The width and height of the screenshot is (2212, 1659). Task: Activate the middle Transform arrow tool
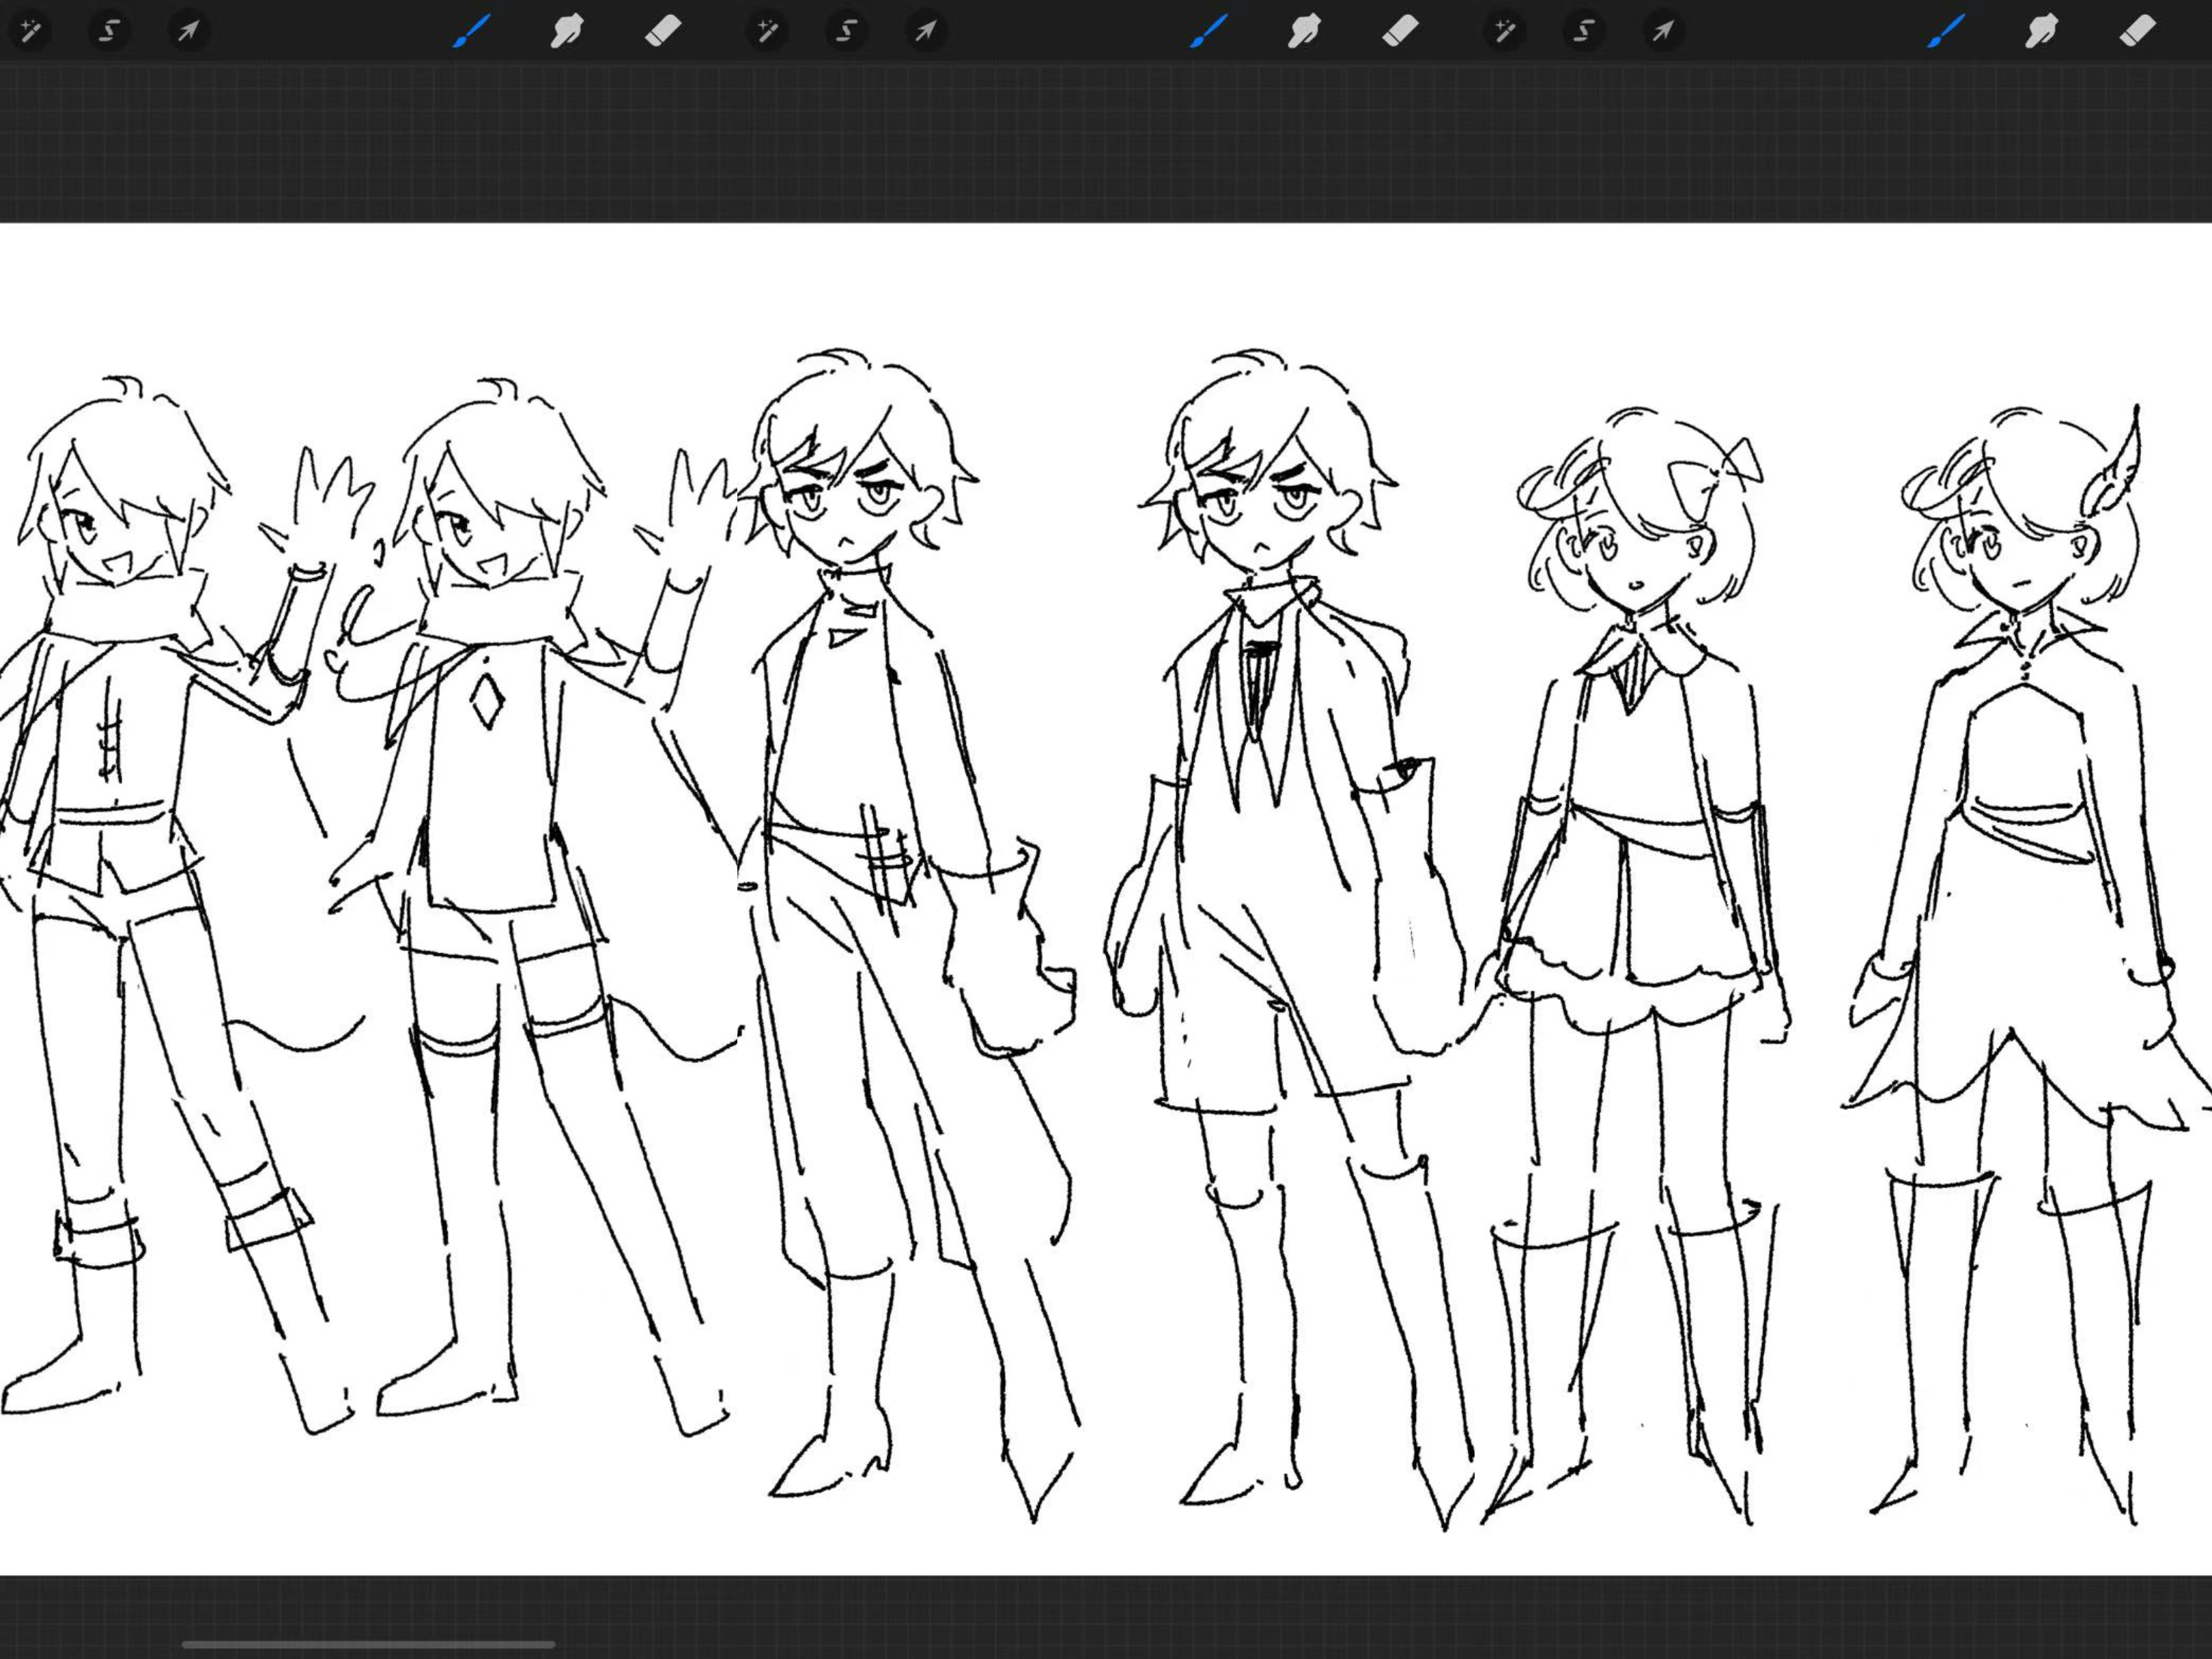pos(926,31)
